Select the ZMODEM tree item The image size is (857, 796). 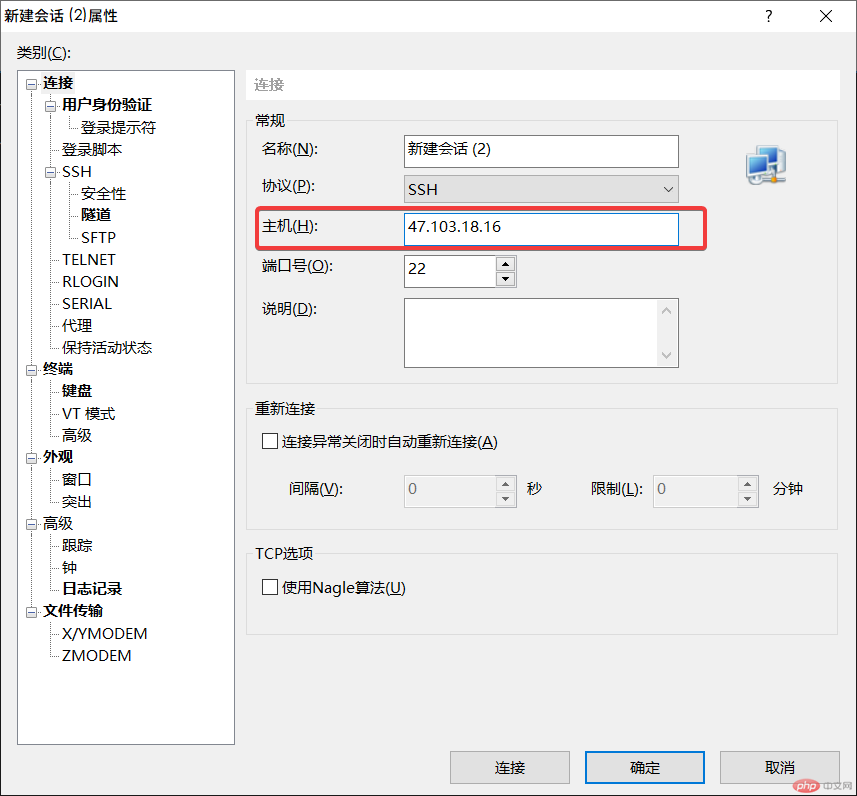pyautogui.click(x=95, y=655)
